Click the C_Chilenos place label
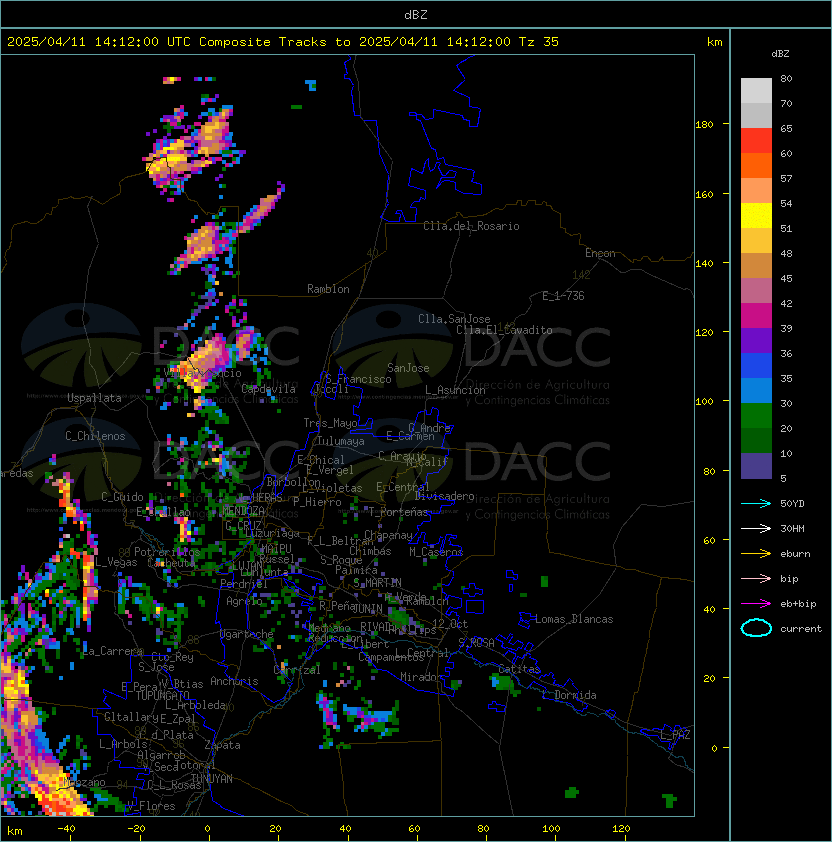832x842 pixels. coord(95,436)
